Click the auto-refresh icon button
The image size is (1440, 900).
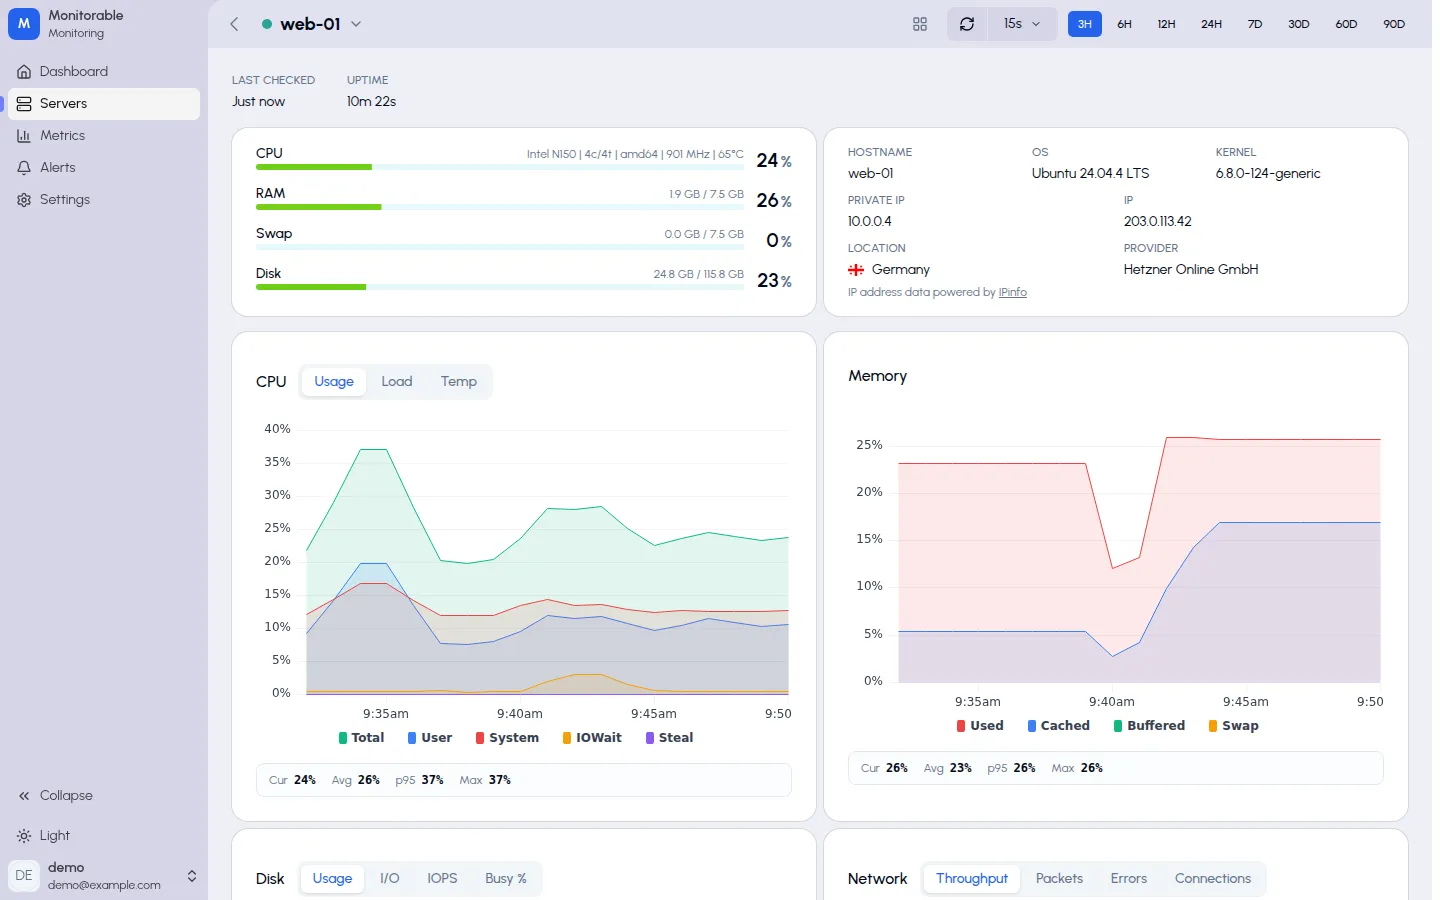click(967, 24)
